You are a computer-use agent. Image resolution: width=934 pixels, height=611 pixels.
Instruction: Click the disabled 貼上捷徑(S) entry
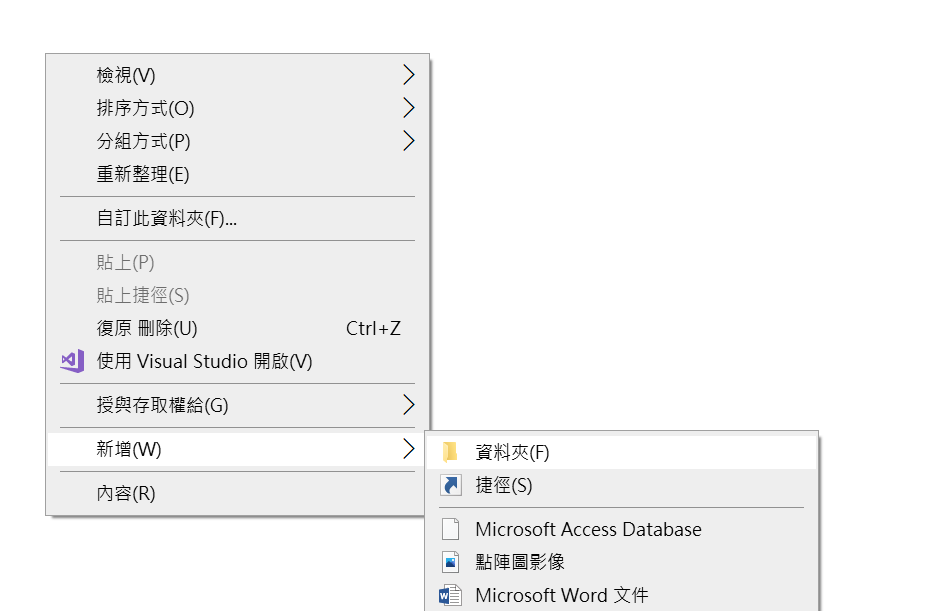238,295
